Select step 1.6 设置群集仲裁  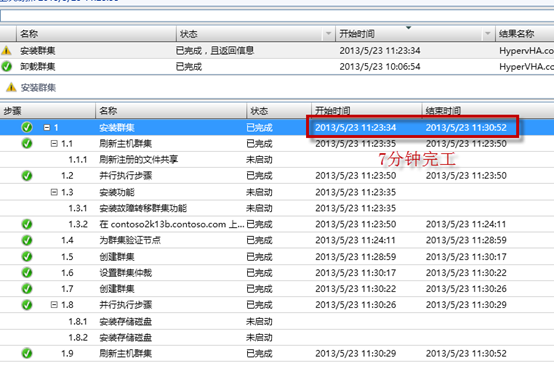pos(277,272)
